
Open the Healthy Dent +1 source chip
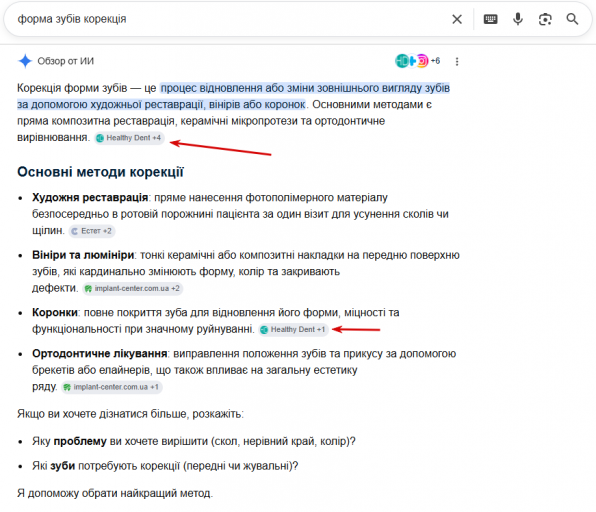[293, 330]
